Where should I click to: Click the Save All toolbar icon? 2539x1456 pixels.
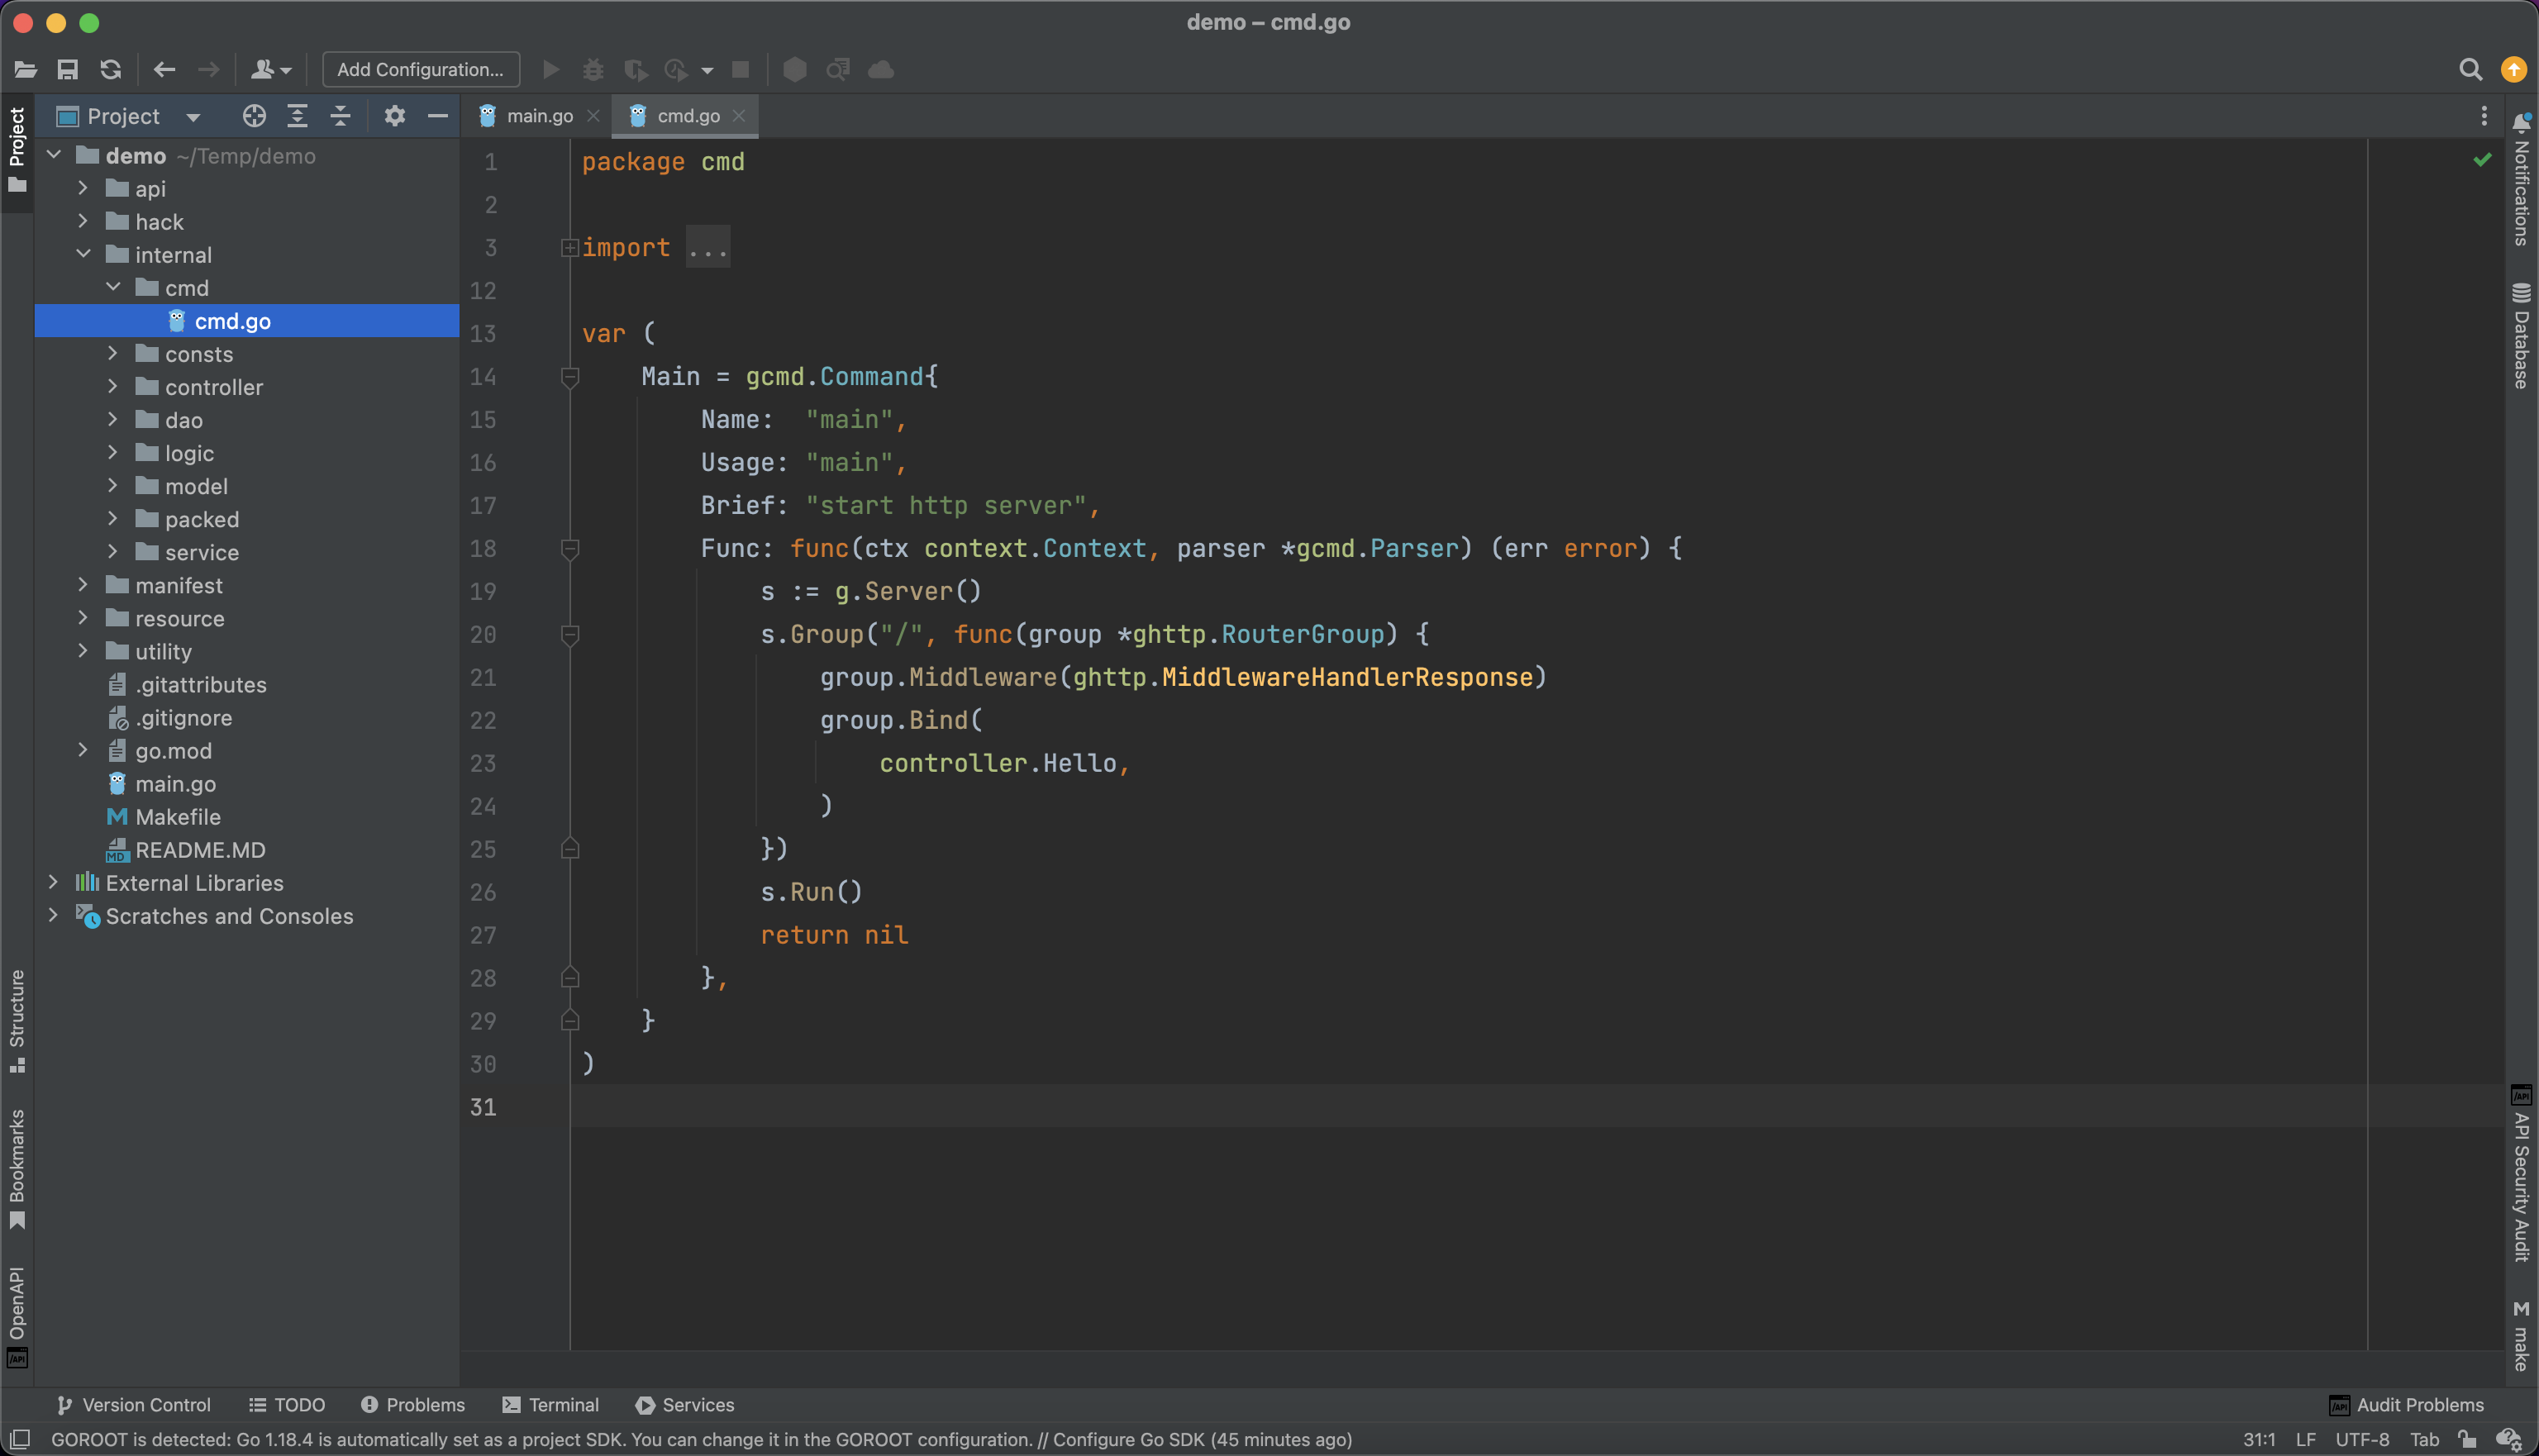click(x=67, y=69)
